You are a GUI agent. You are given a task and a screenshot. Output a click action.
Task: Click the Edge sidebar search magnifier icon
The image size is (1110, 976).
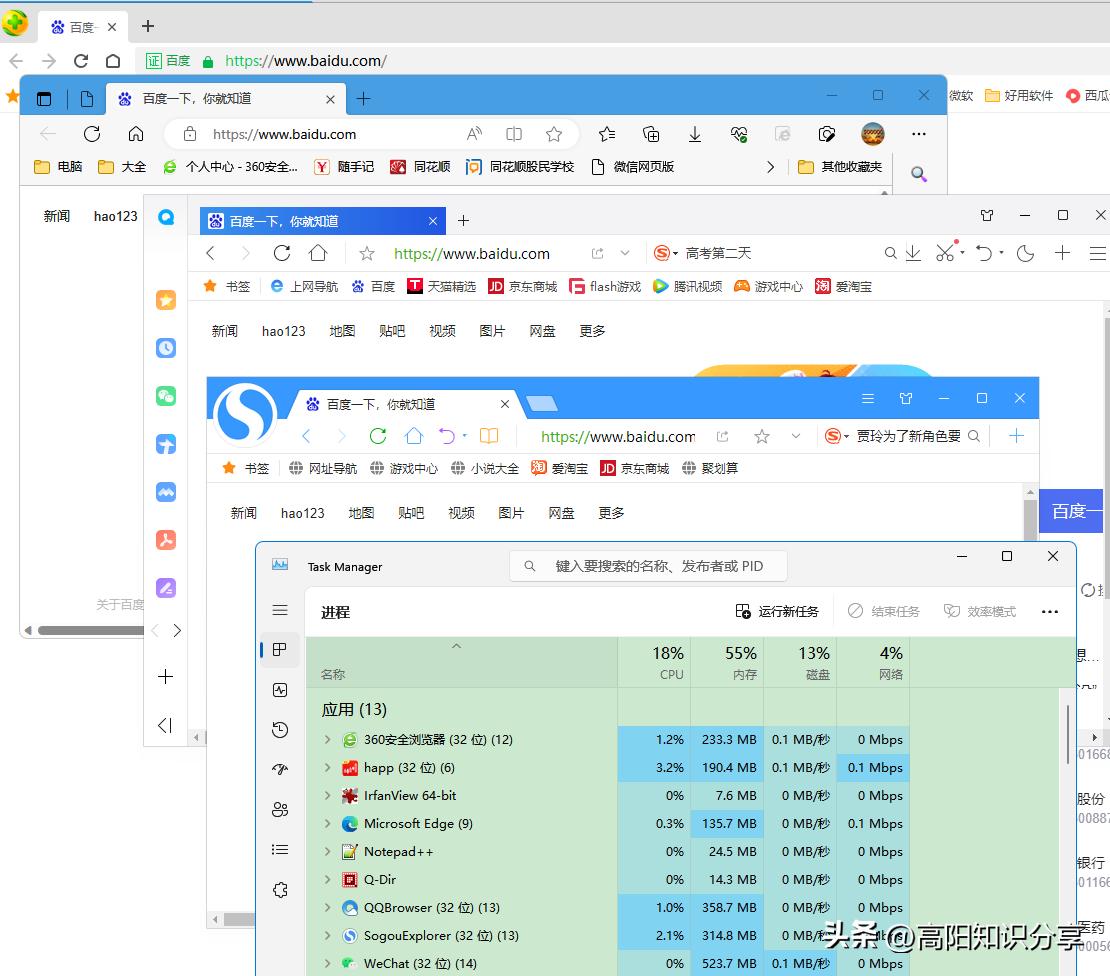coord(919,173)
